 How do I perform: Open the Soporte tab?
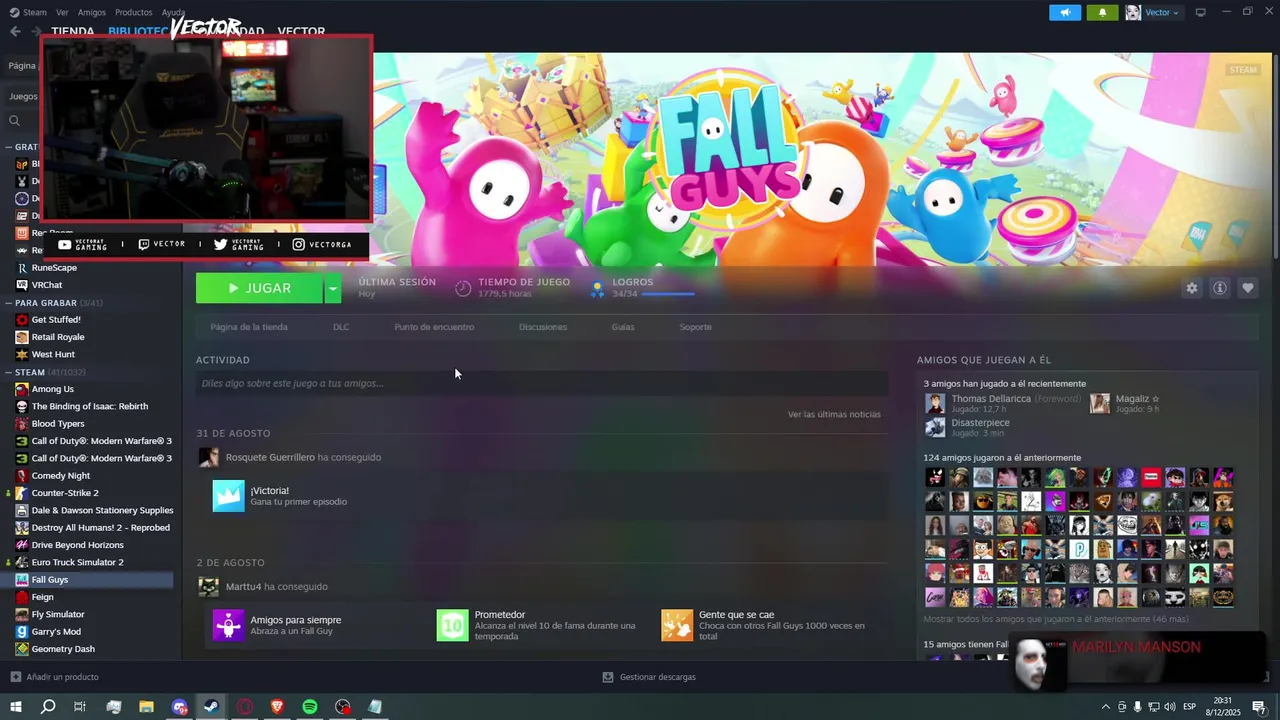tap(696, 327)
